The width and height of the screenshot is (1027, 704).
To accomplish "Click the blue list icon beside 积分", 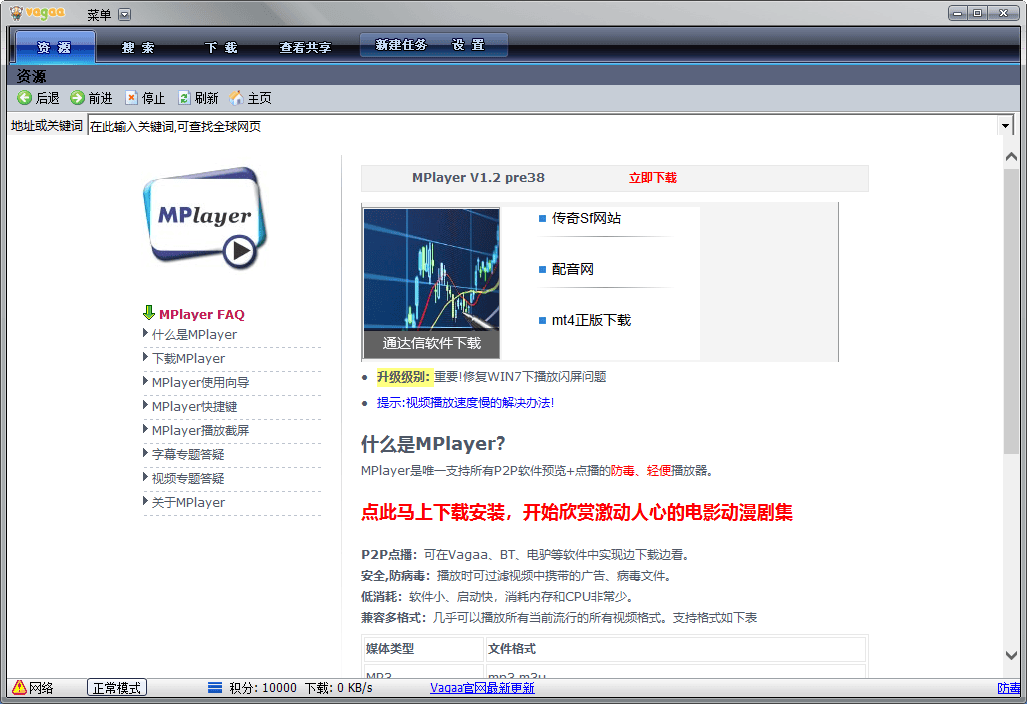I will 215,687.
